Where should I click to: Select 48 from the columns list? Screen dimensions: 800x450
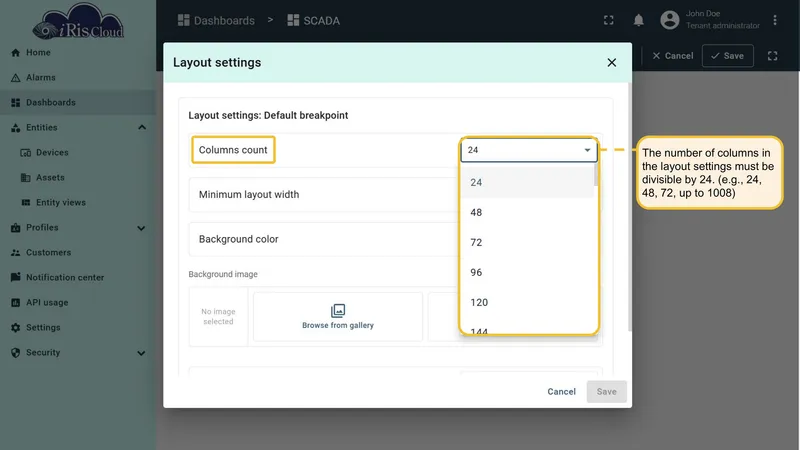coord(528,212)
